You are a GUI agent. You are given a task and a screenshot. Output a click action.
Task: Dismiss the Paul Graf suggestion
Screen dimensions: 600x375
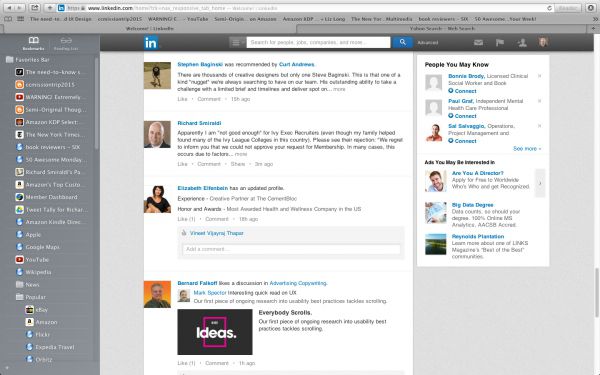pos(540,101)
